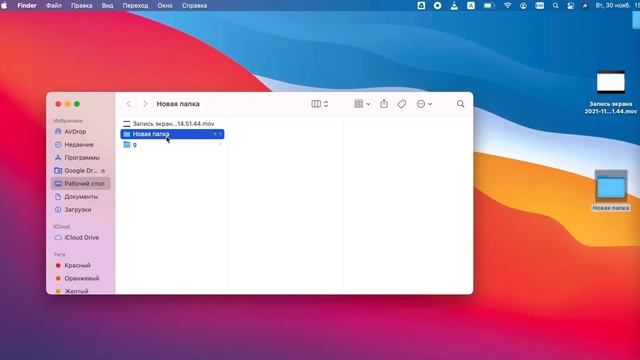Open the Файл menu
Image resolution: width=640 pixels, height=360 pixels.
click(54, 6)
